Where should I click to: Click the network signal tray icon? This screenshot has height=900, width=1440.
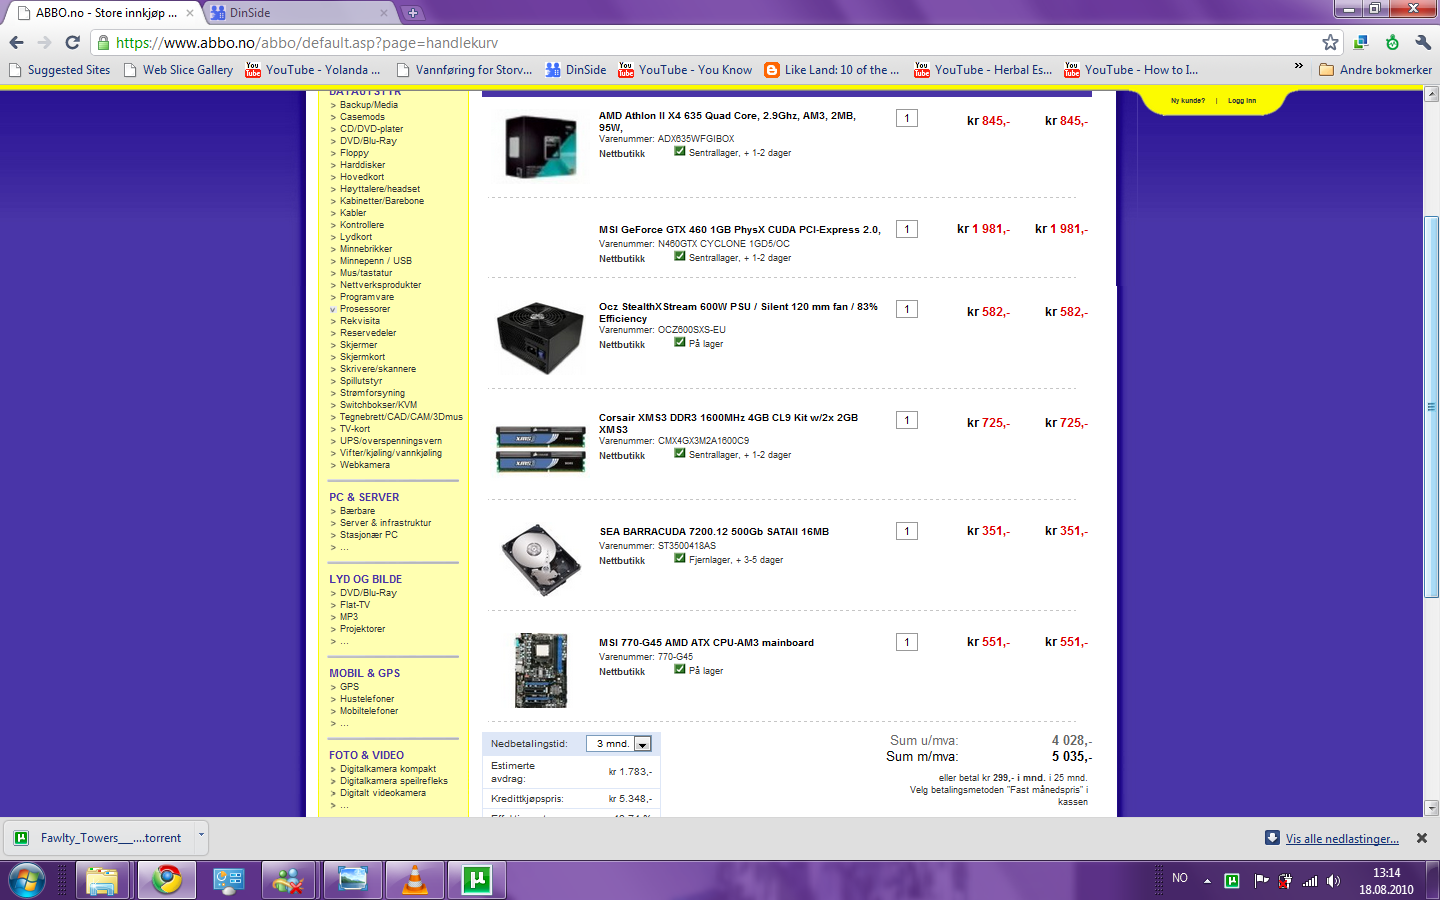click(x=1309, y=881)
